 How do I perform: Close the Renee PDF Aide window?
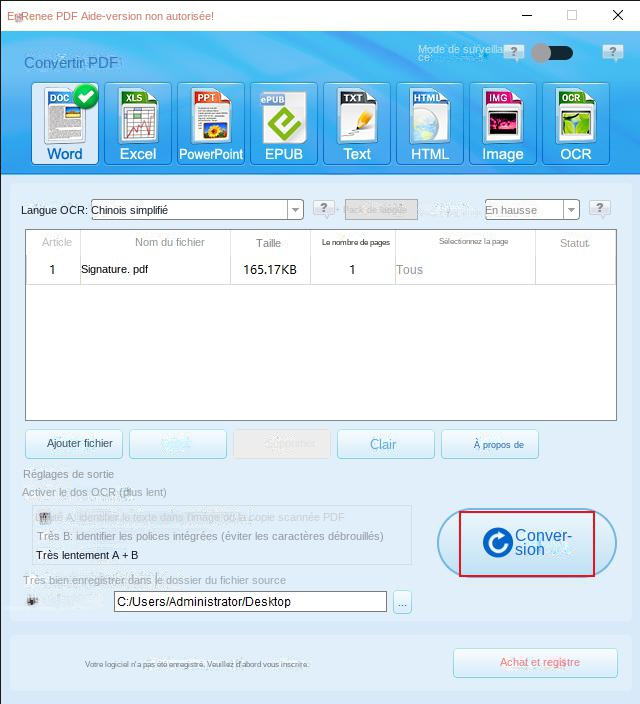[618, 15]
